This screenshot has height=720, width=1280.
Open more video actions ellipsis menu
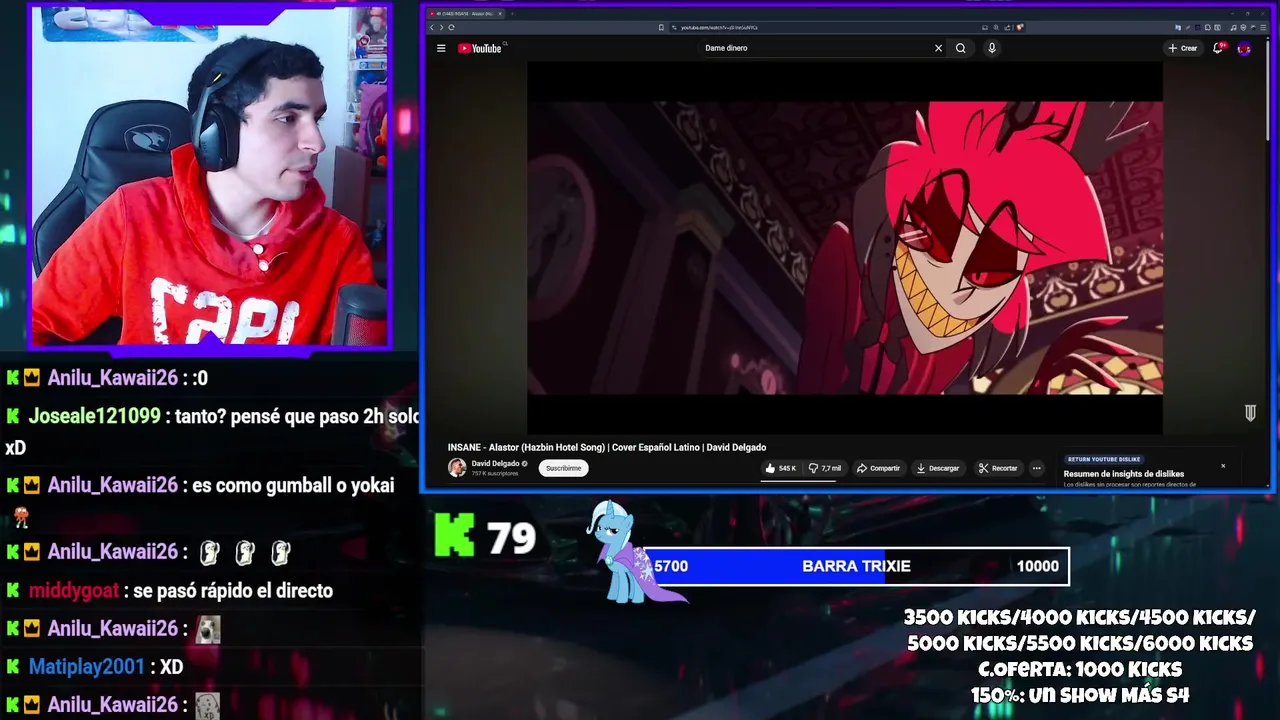[1037, 468]
